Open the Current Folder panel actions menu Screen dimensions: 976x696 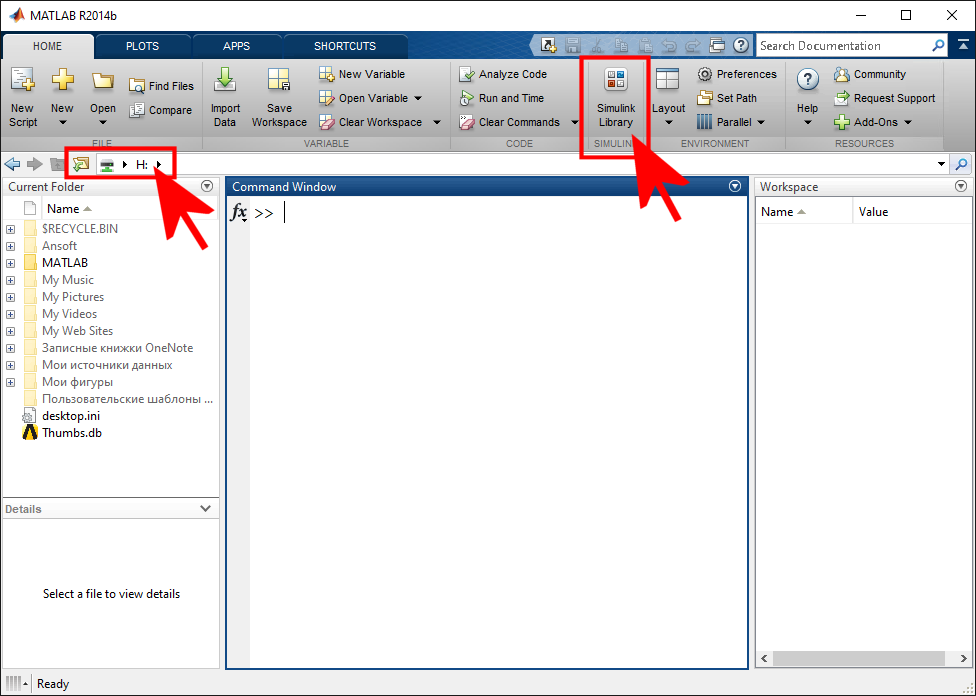tap(207, 186)
